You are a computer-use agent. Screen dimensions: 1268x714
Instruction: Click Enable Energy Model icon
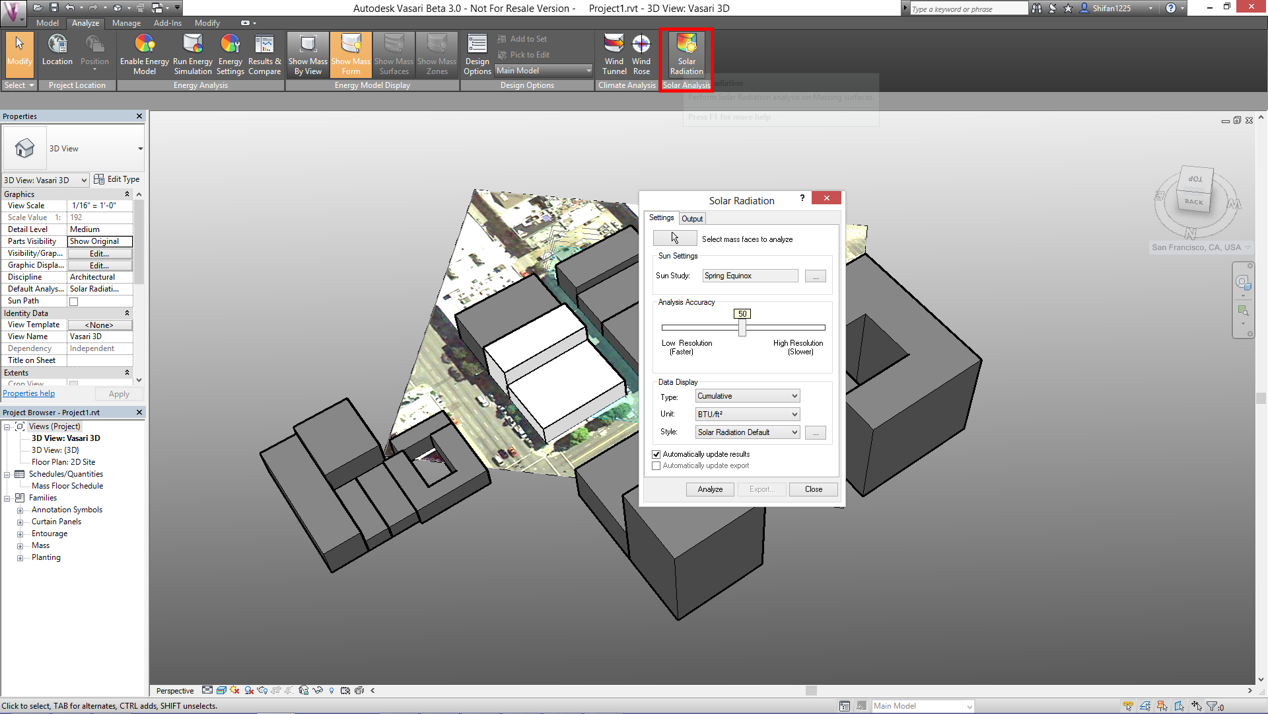click(x=144, y=54)
